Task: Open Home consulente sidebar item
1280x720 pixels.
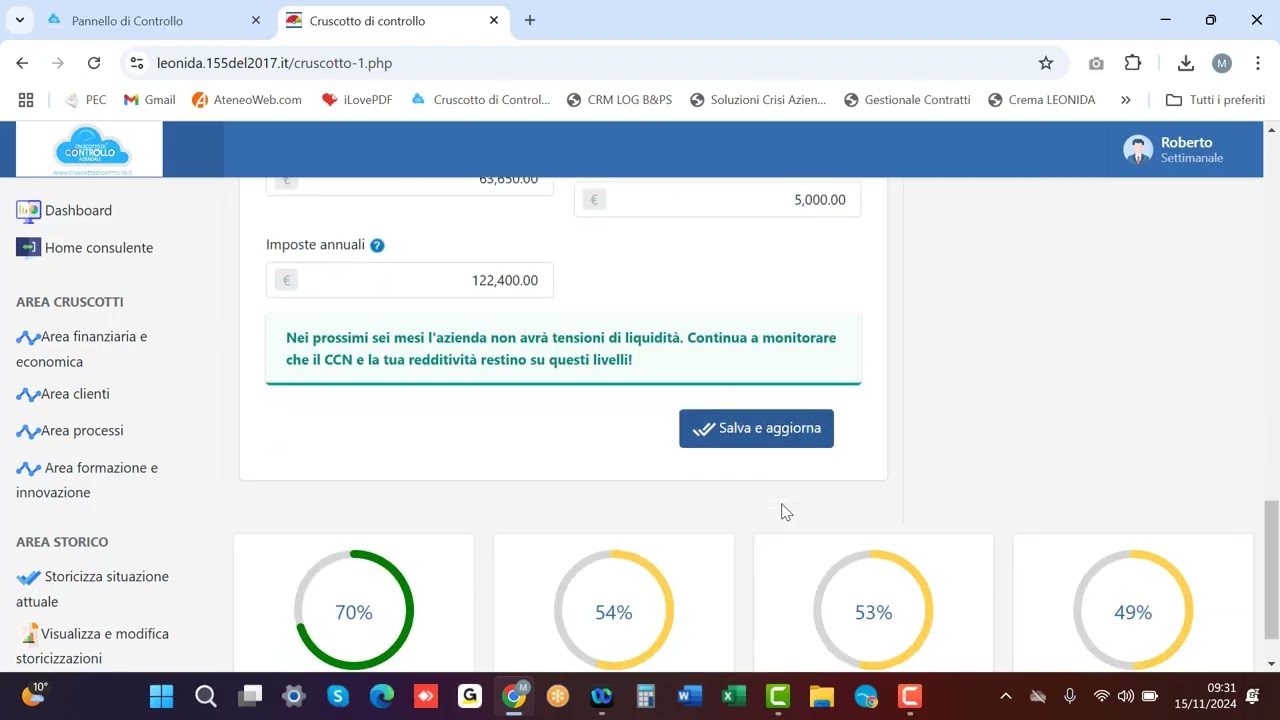Action: (98, 248)
